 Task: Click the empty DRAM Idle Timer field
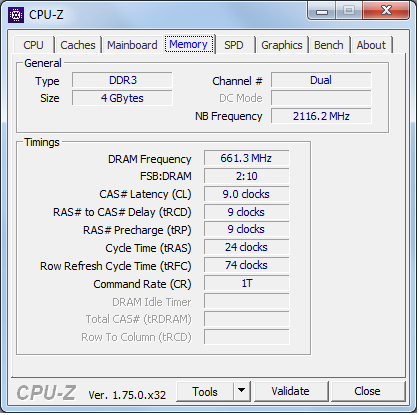[x=246, y=301]
